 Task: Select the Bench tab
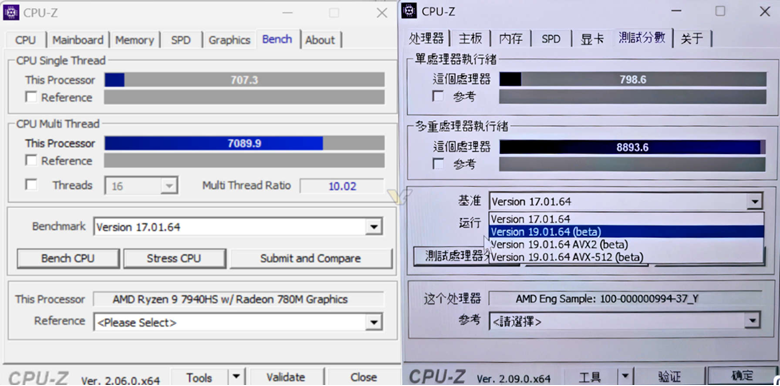point(277,39)
